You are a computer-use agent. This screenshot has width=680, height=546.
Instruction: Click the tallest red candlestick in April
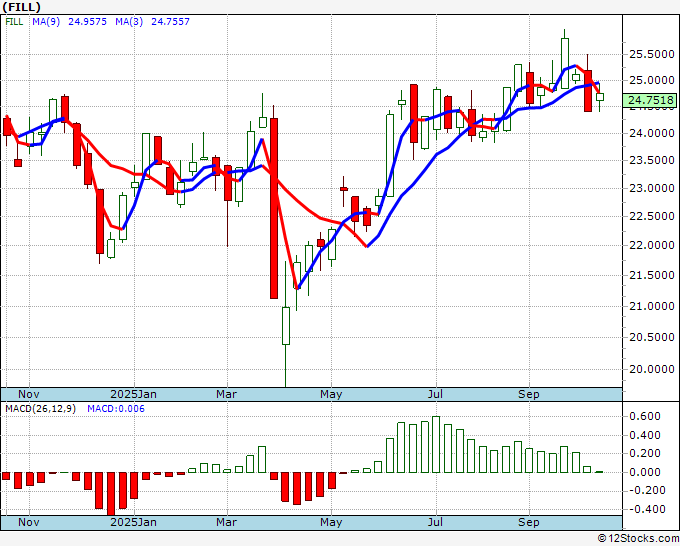[274, 208]
